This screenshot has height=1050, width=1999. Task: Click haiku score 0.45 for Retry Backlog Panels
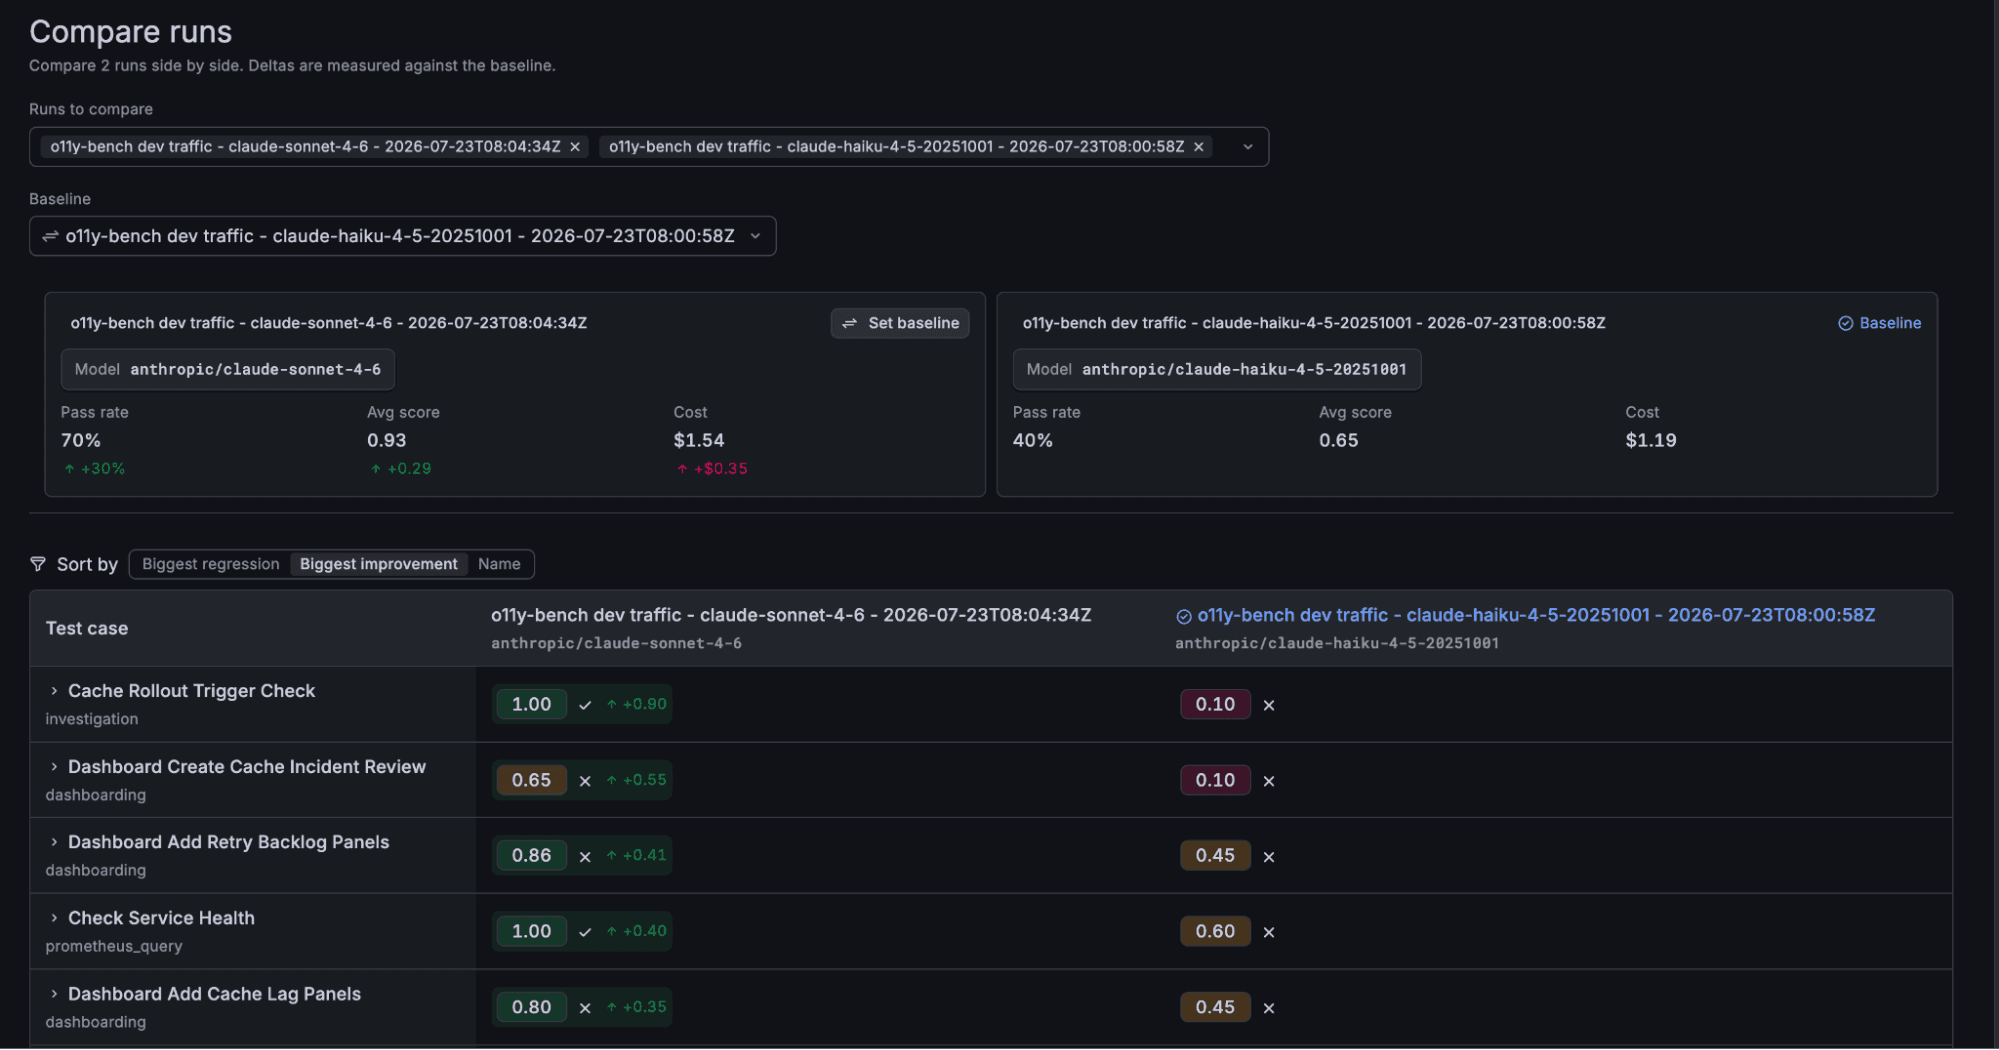coord(1215,855)
